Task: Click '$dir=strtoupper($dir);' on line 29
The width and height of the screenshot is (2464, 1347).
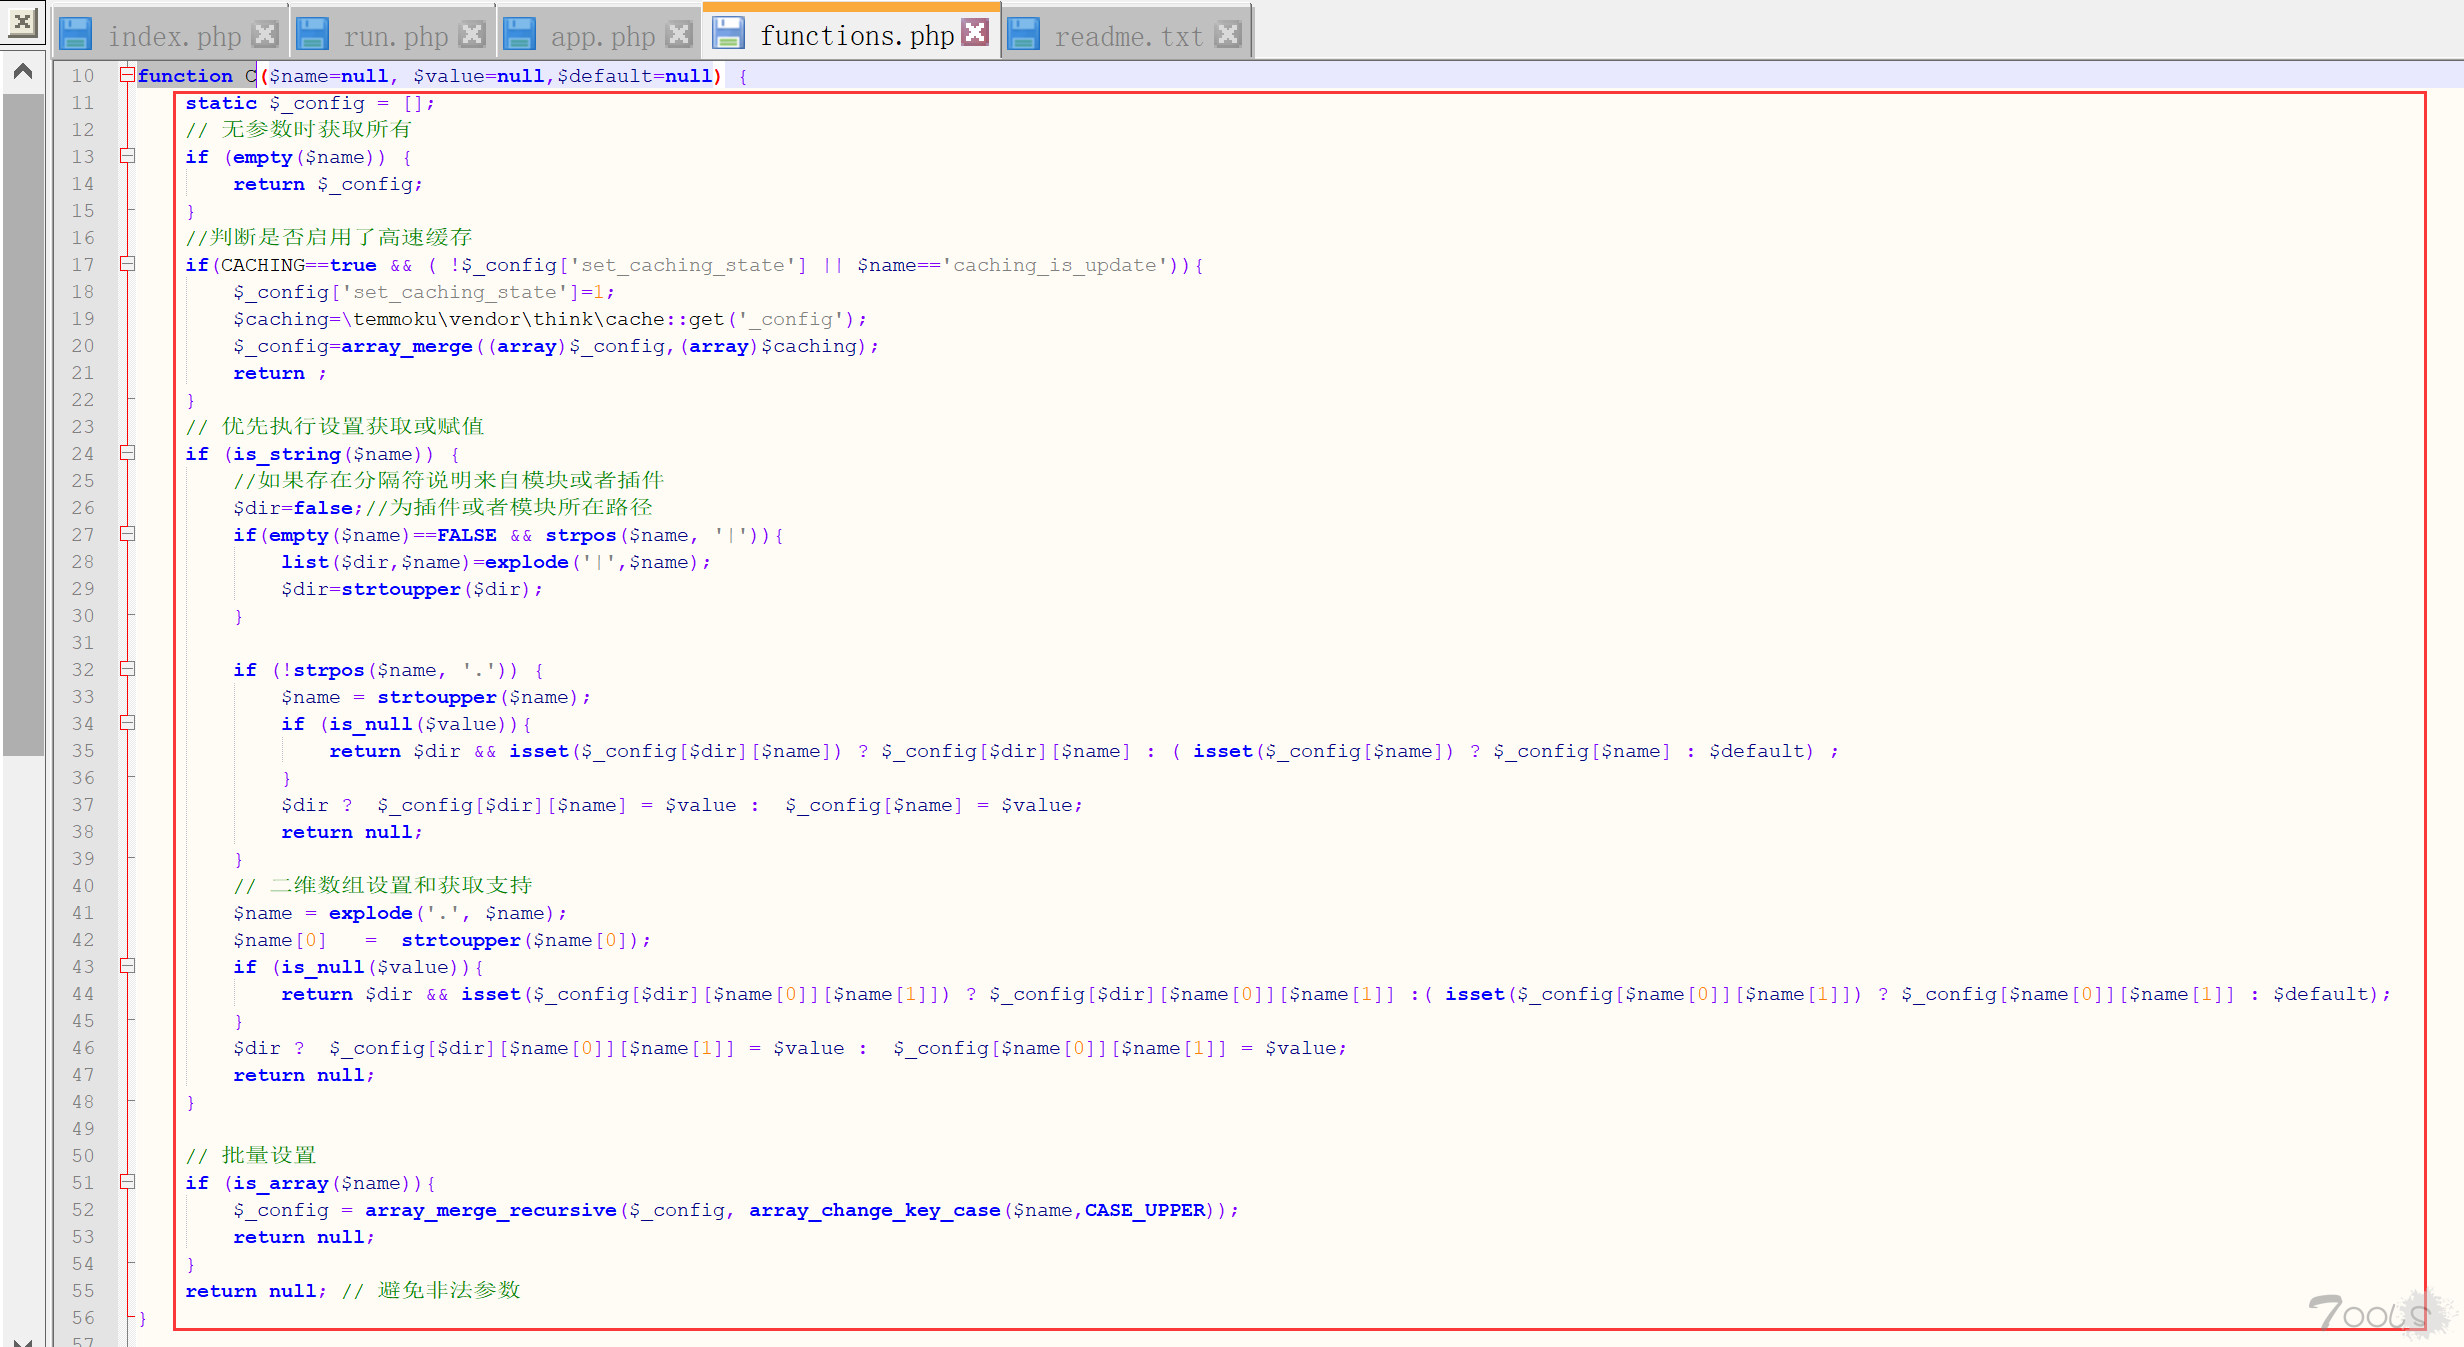Action: point(412,589)
